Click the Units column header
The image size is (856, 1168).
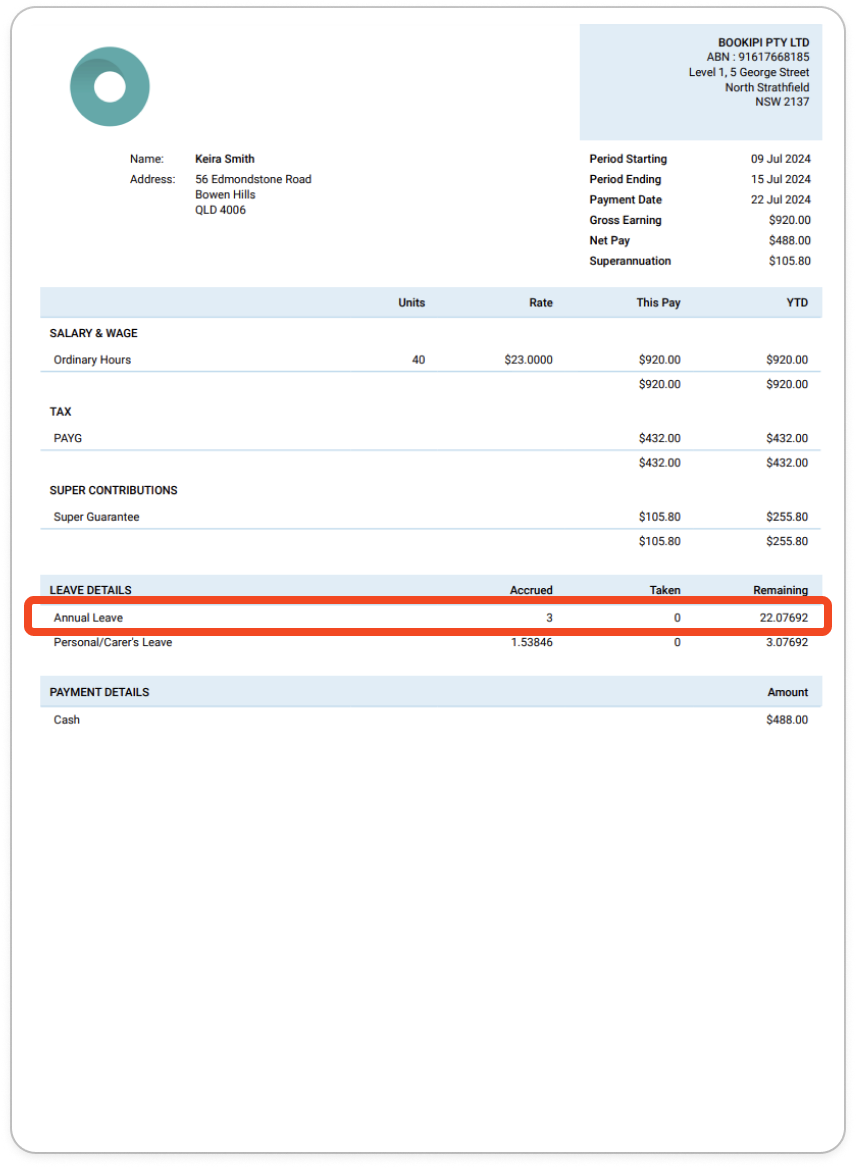click(x=411, y=302)
